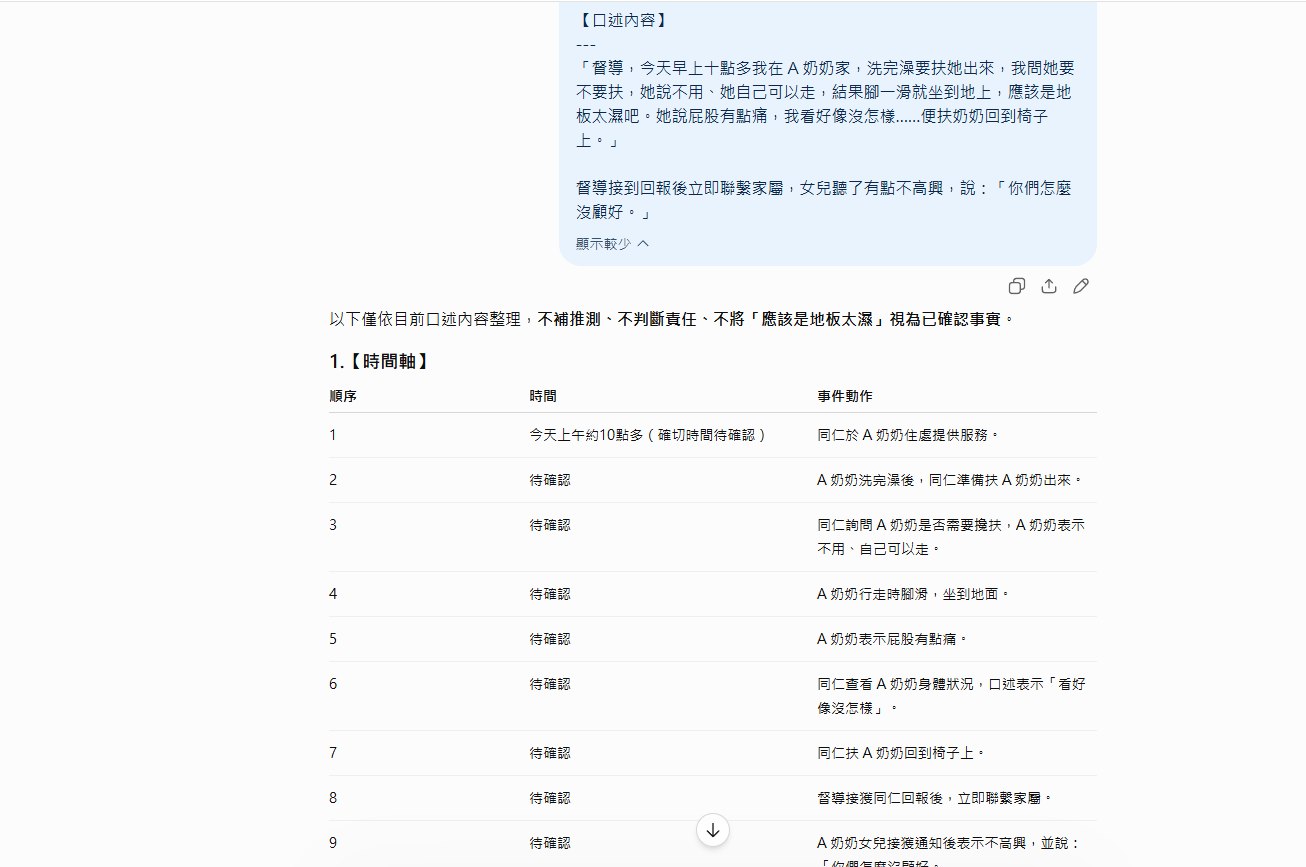
Task: Click the cell 同仁於 A 奶奶住處提供服務。
Action: click(909, 435)
